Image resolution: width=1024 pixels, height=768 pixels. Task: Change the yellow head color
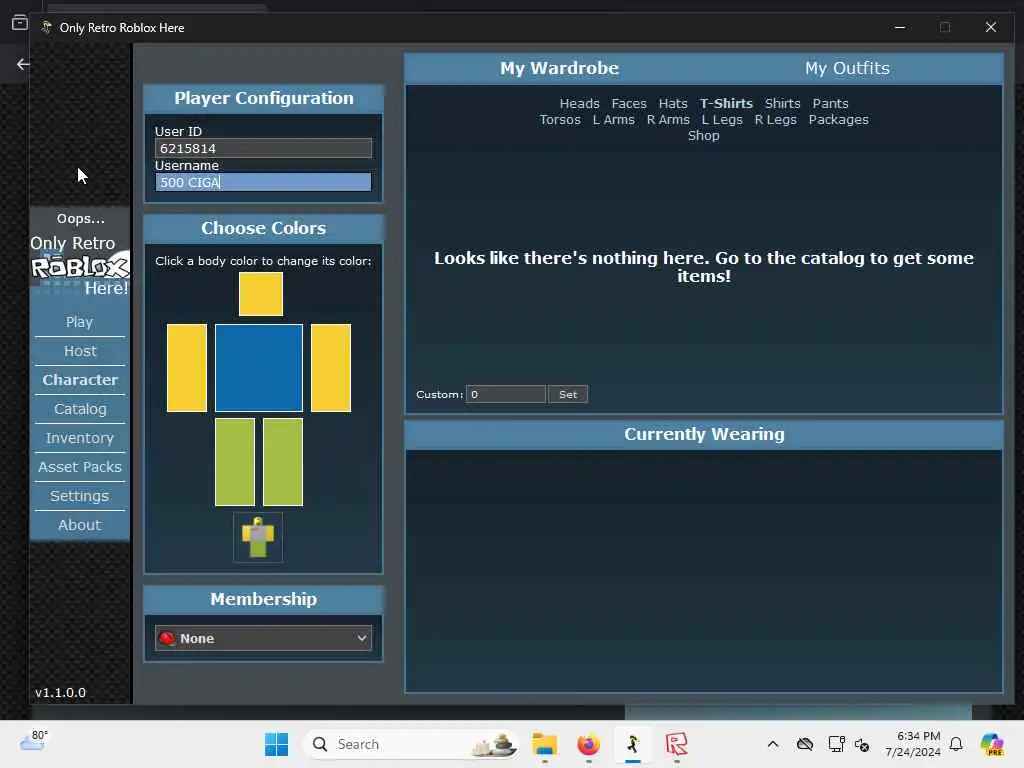[x=261, y=294]
